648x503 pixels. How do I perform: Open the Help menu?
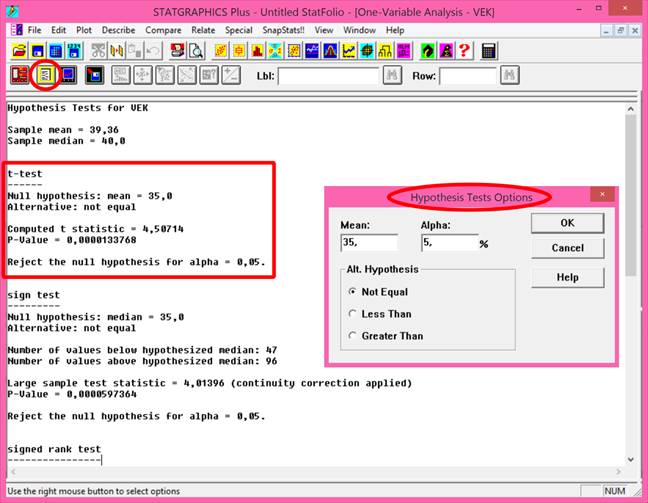(395, 30)
